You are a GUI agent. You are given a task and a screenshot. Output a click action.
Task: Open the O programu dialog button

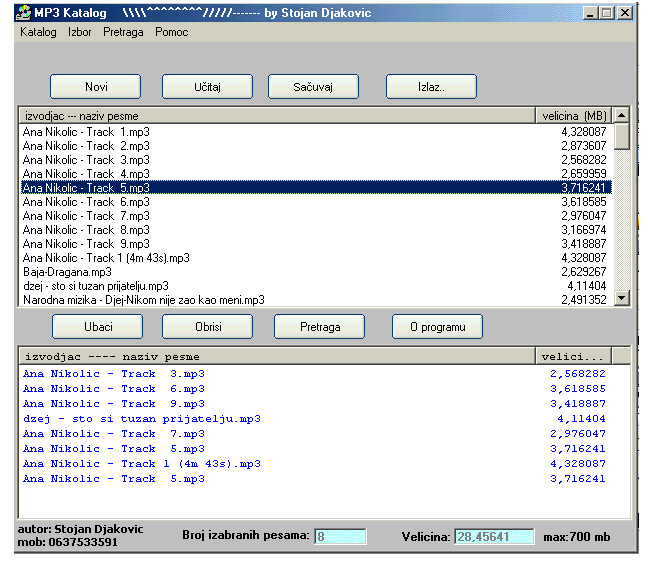tap(437, 327)
